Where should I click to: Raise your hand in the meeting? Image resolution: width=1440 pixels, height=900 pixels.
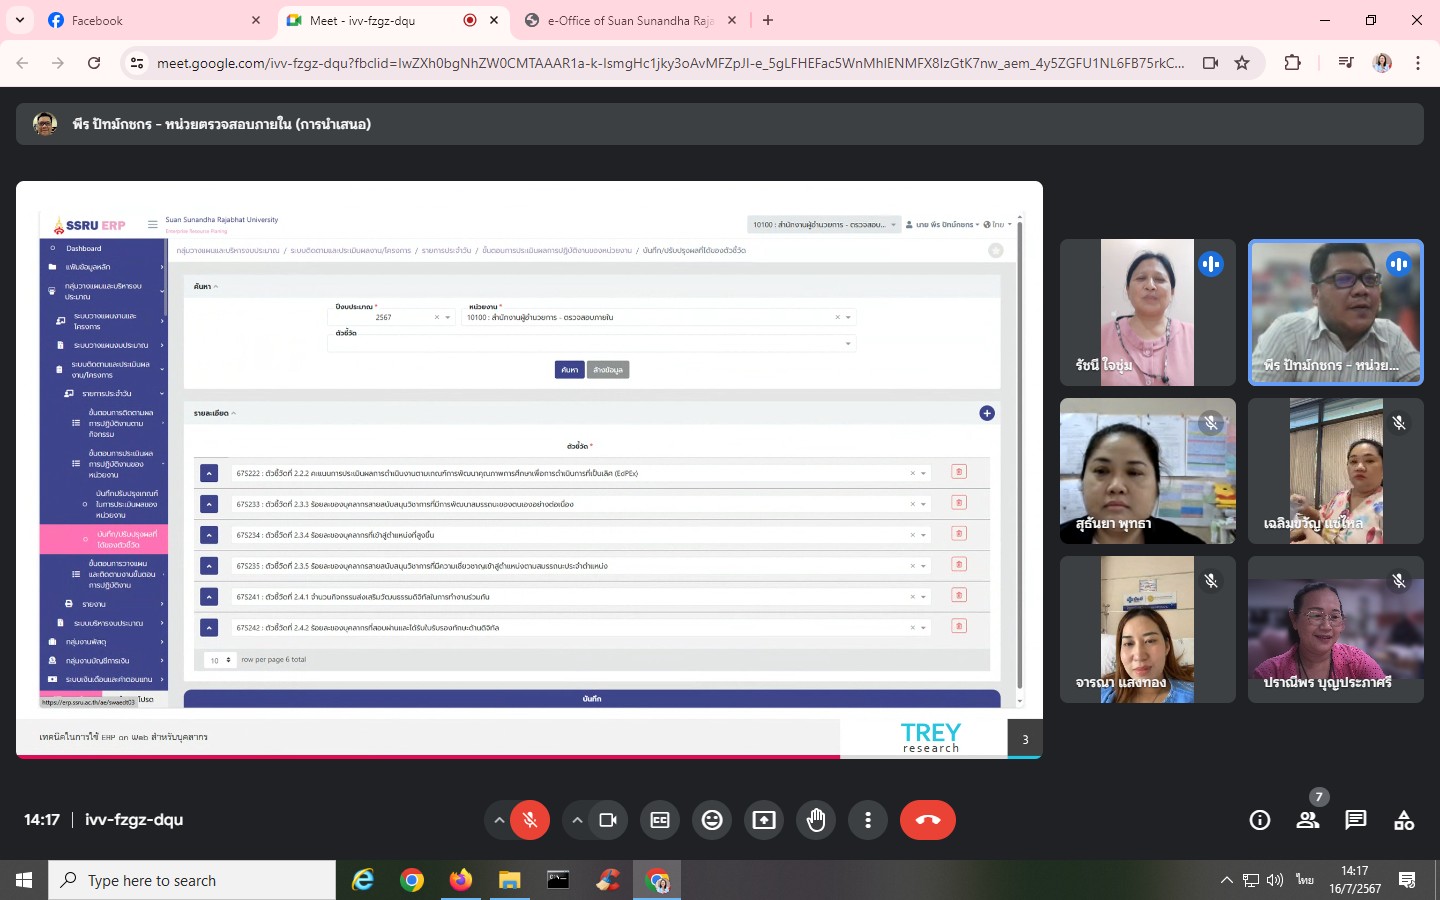click(816, 820)
